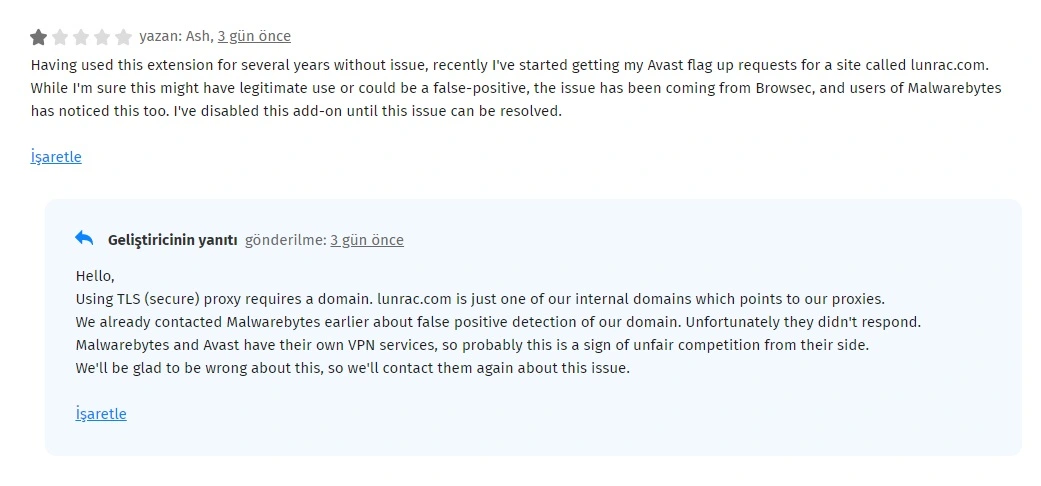
Task: Click the filled first star of the rating
Action: coord(39,37)
